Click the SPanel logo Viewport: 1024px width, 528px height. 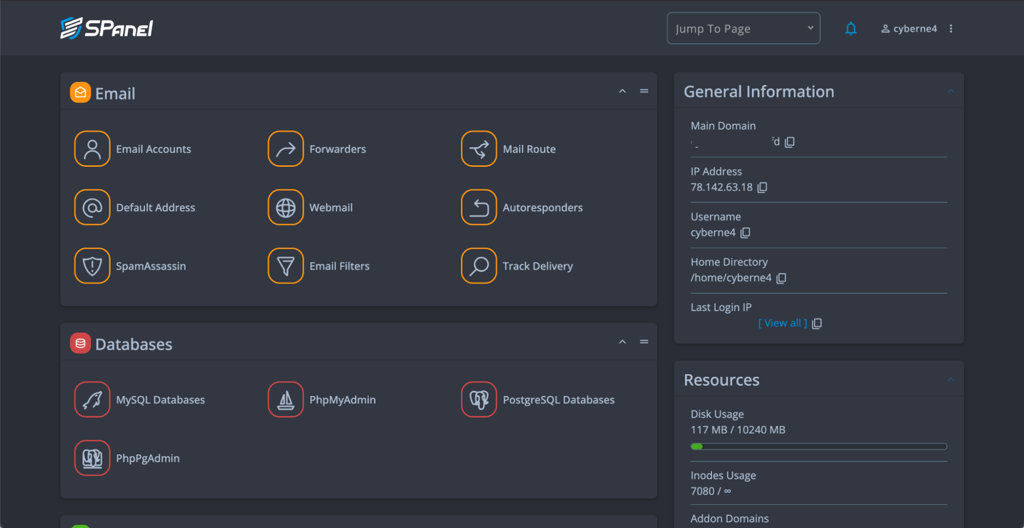(x=106, y=28)
